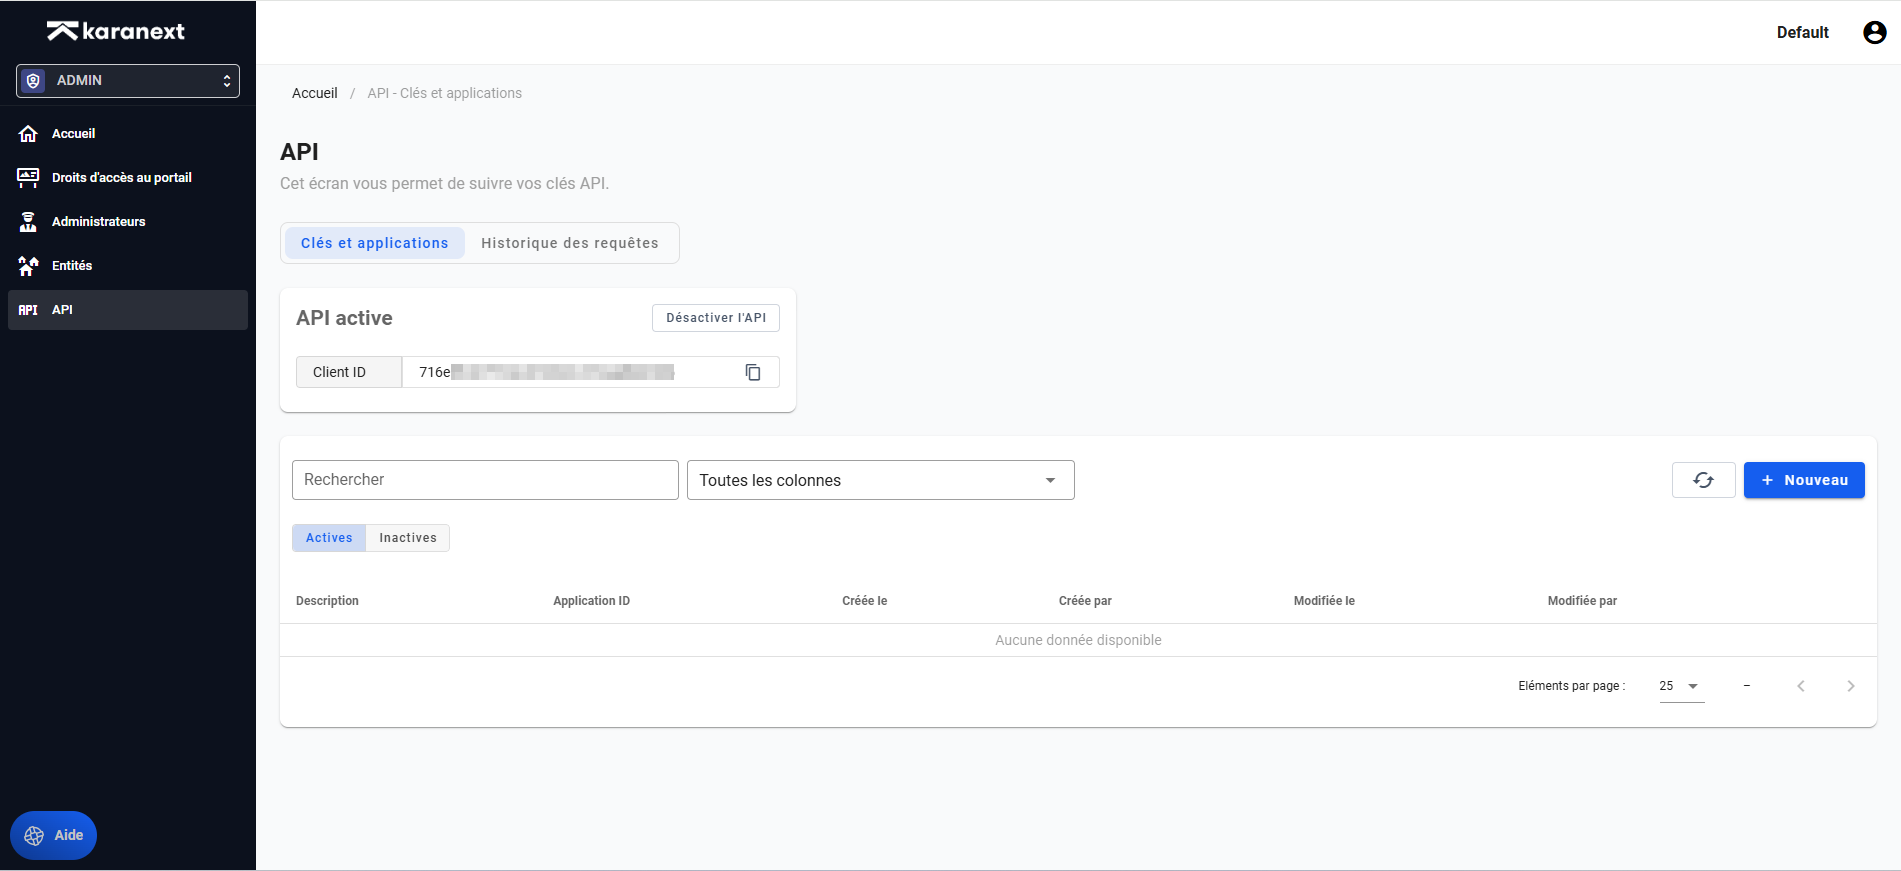Copy the Client ID to clipboard
The height and width of the screenshot is (871, 1901).
point(753,372)
